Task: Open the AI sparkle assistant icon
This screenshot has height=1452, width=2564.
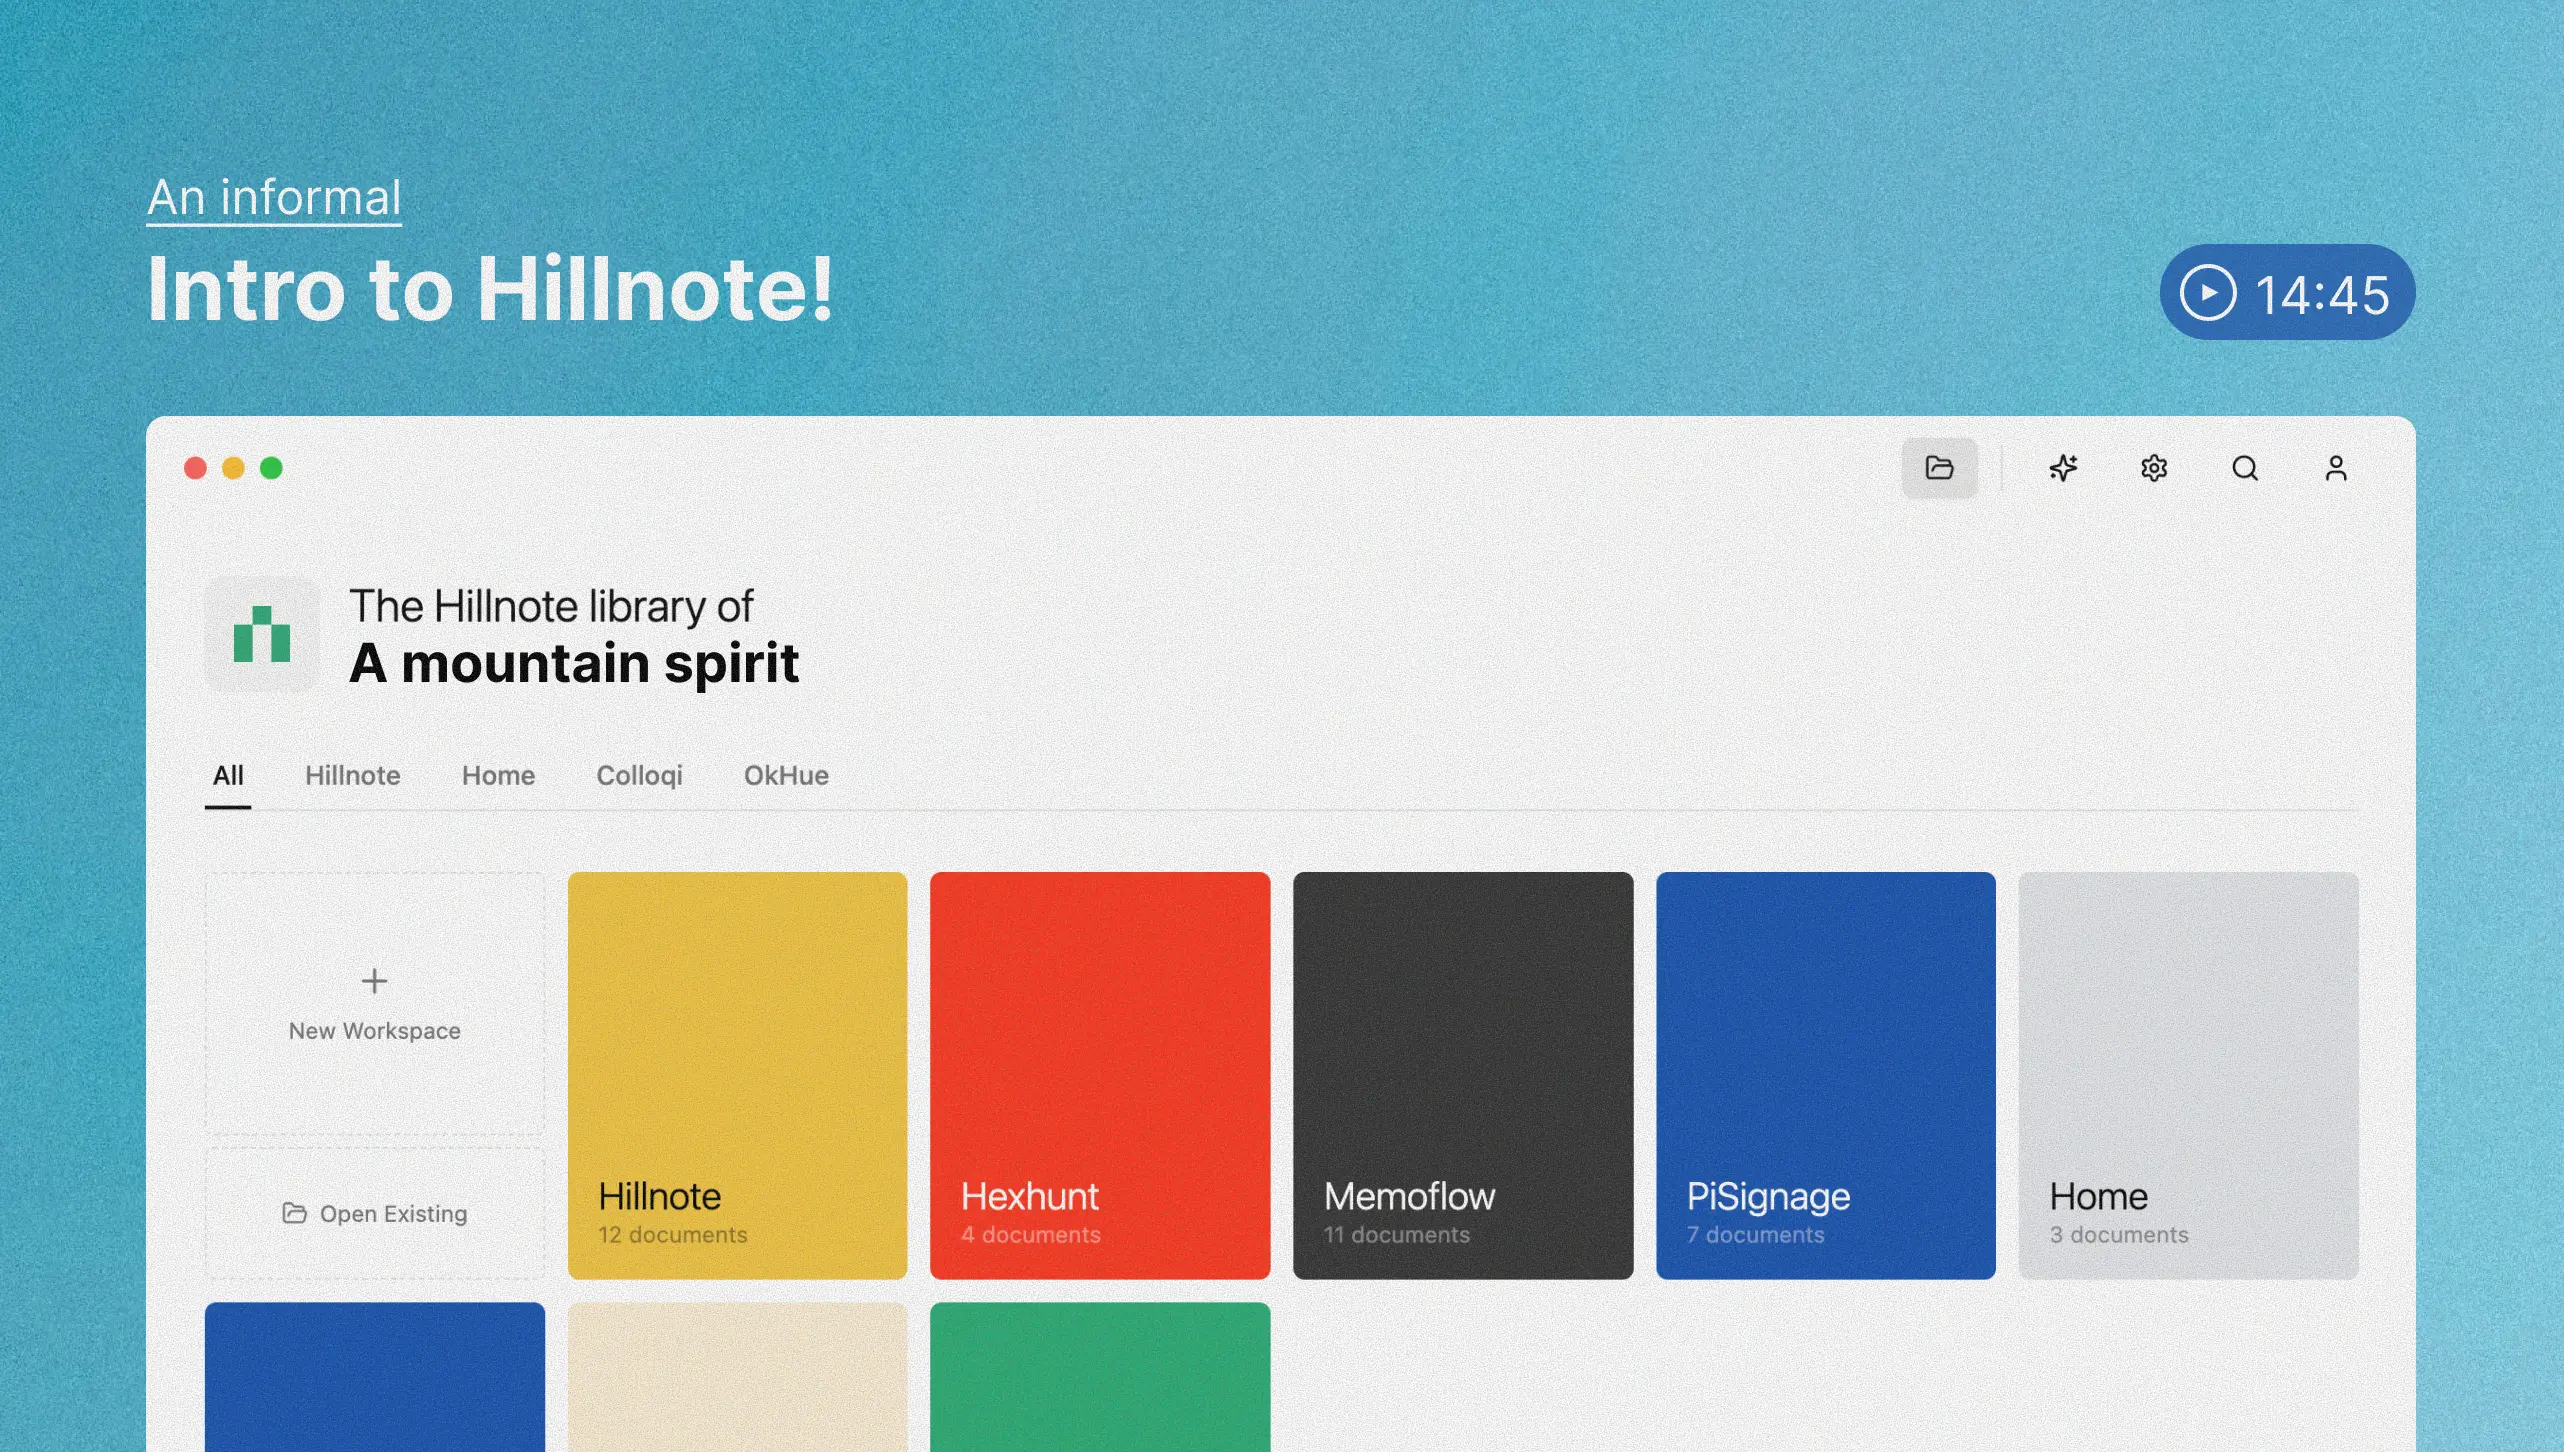Action: click(x=2063, y=468)
